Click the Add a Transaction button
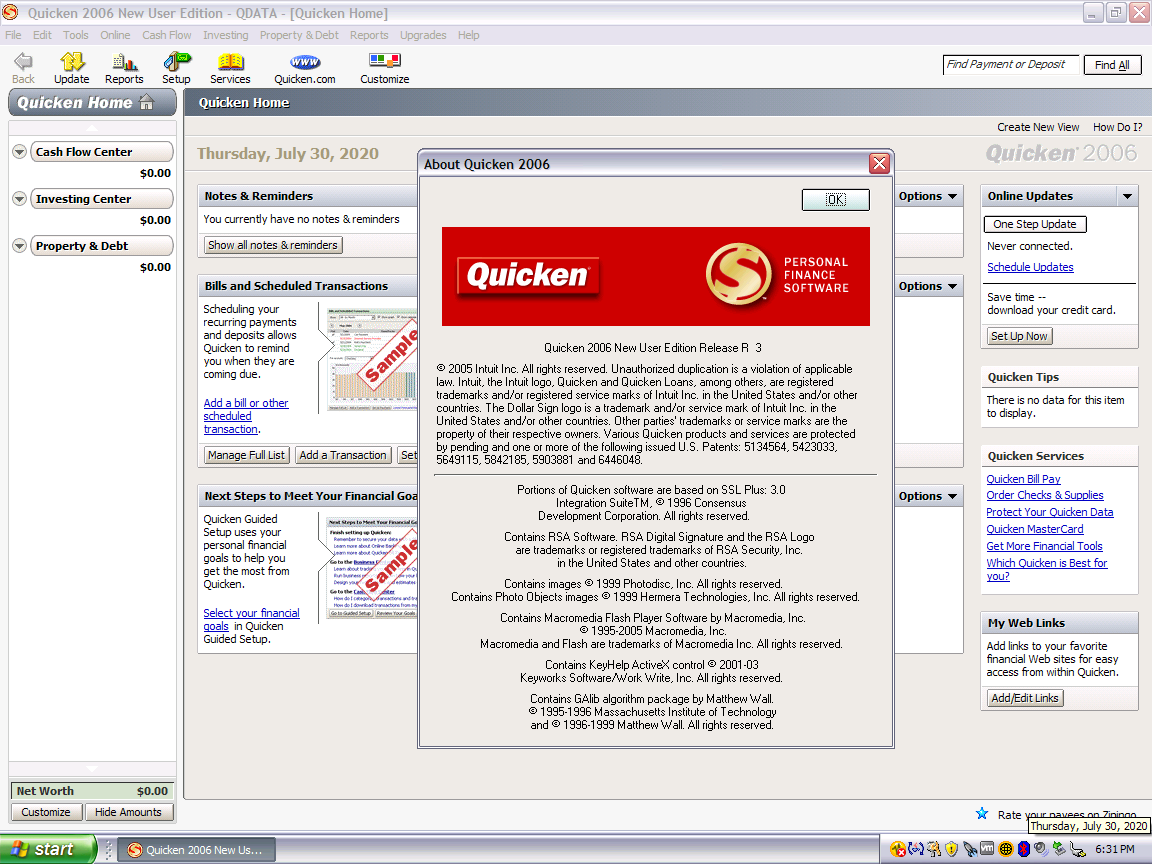Viewport: 1152px width, 864px height. [x=343, y=456]
